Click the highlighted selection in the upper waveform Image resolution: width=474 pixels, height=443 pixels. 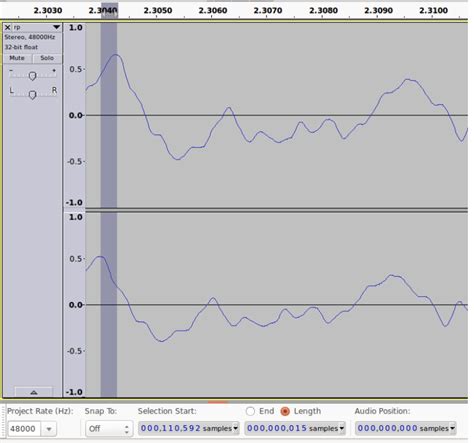[x=109, y=115]
